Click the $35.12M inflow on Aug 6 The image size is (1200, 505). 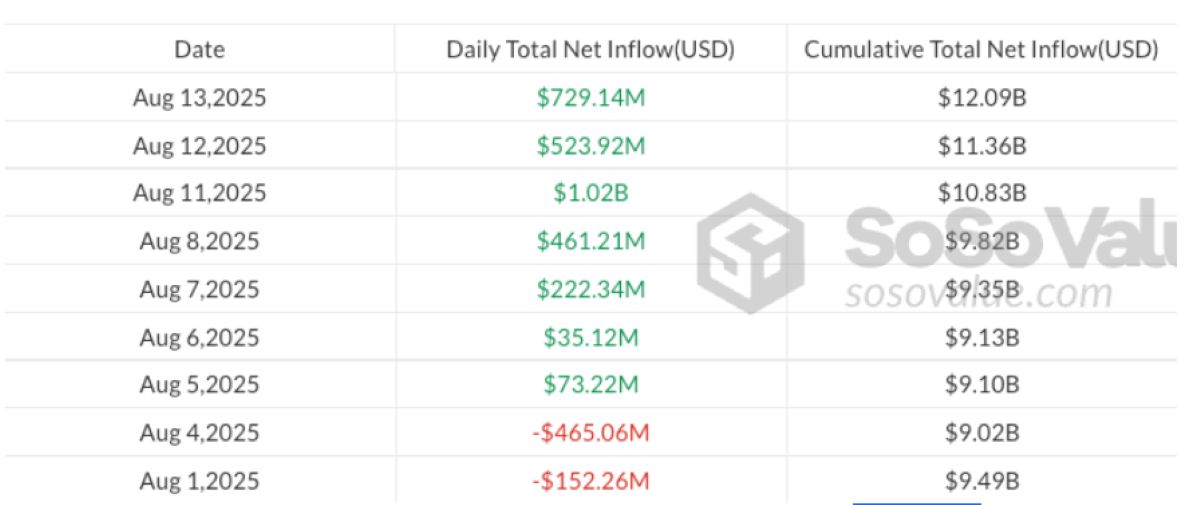[x=591, y=337]
